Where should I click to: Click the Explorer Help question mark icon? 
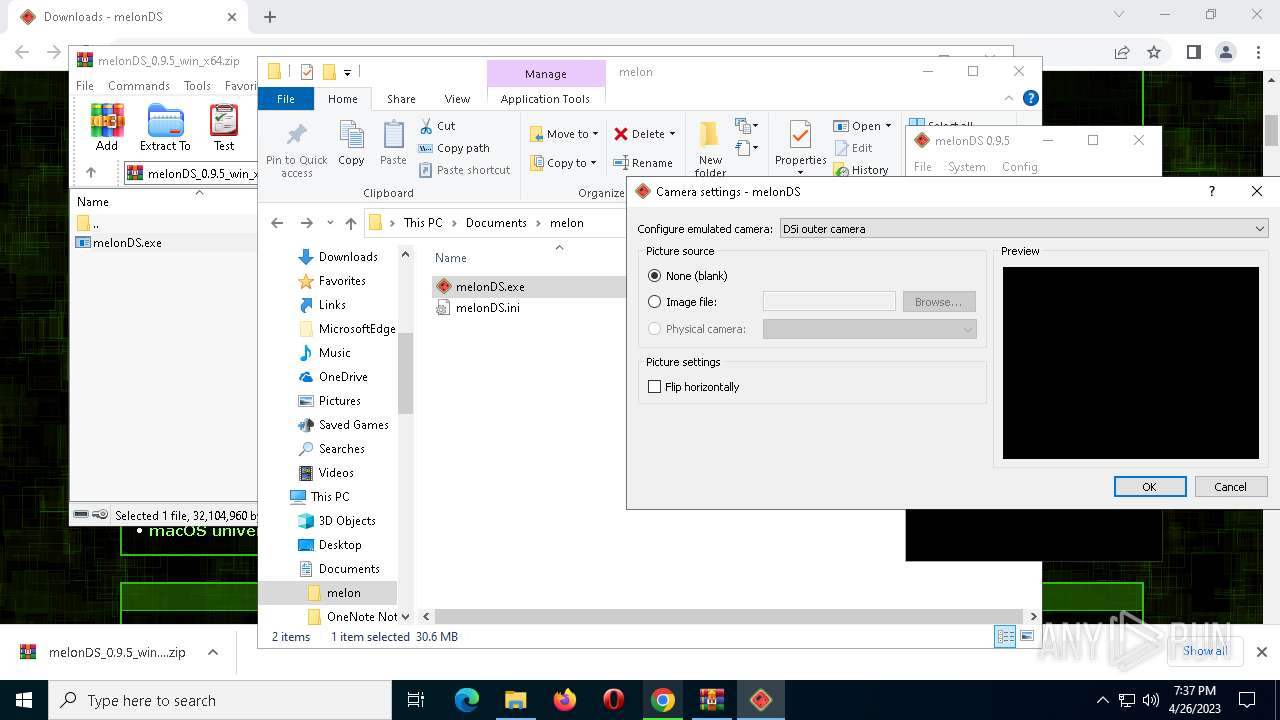1031,98
